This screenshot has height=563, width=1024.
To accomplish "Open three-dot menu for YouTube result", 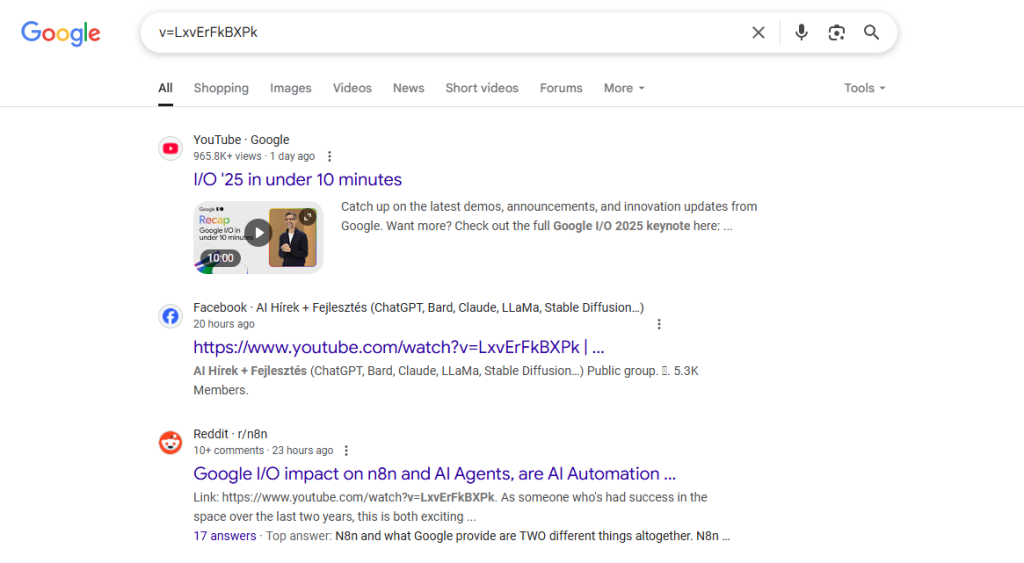I will pos(329,157).
